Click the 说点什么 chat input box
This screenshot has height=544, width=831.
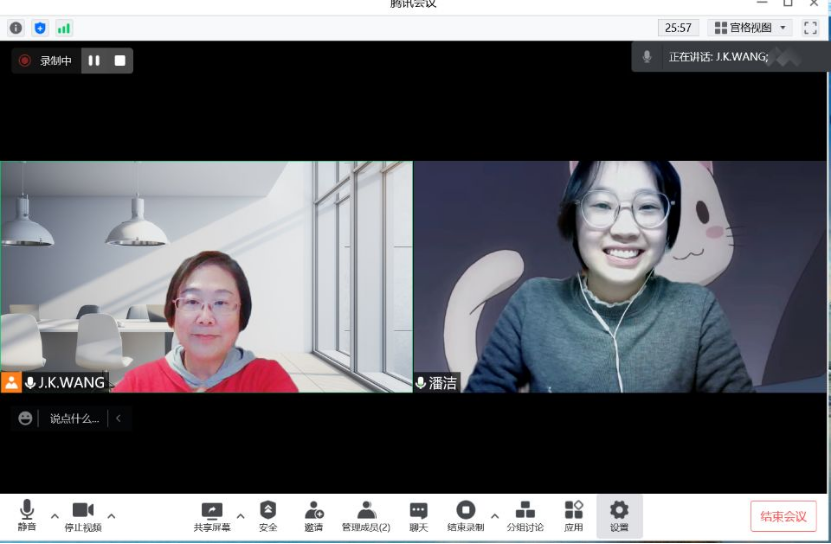74,419
